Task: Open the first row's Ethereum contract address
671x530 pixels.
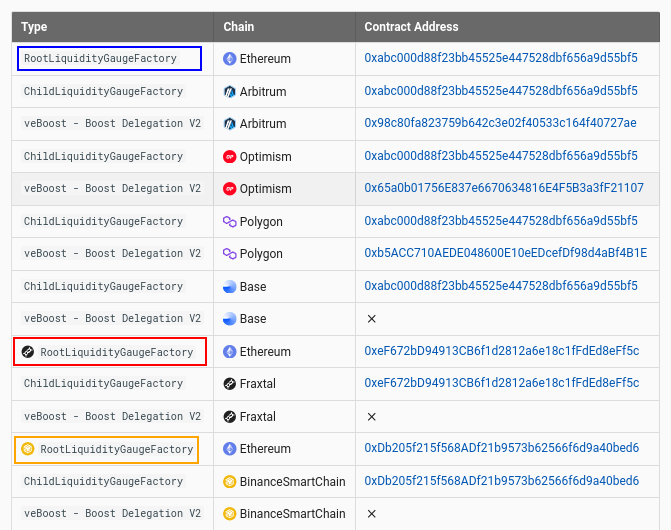Action: (x=500, y=59)
